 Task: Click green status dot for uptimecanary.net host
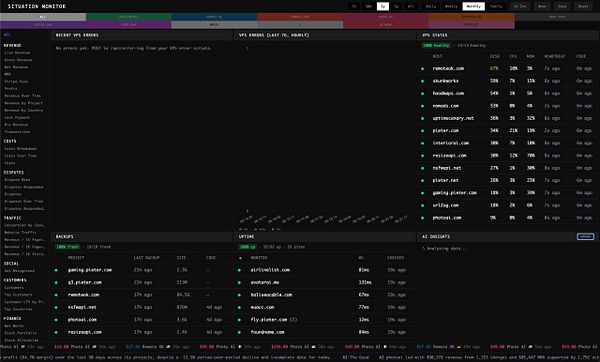click(x=422, y=119)
